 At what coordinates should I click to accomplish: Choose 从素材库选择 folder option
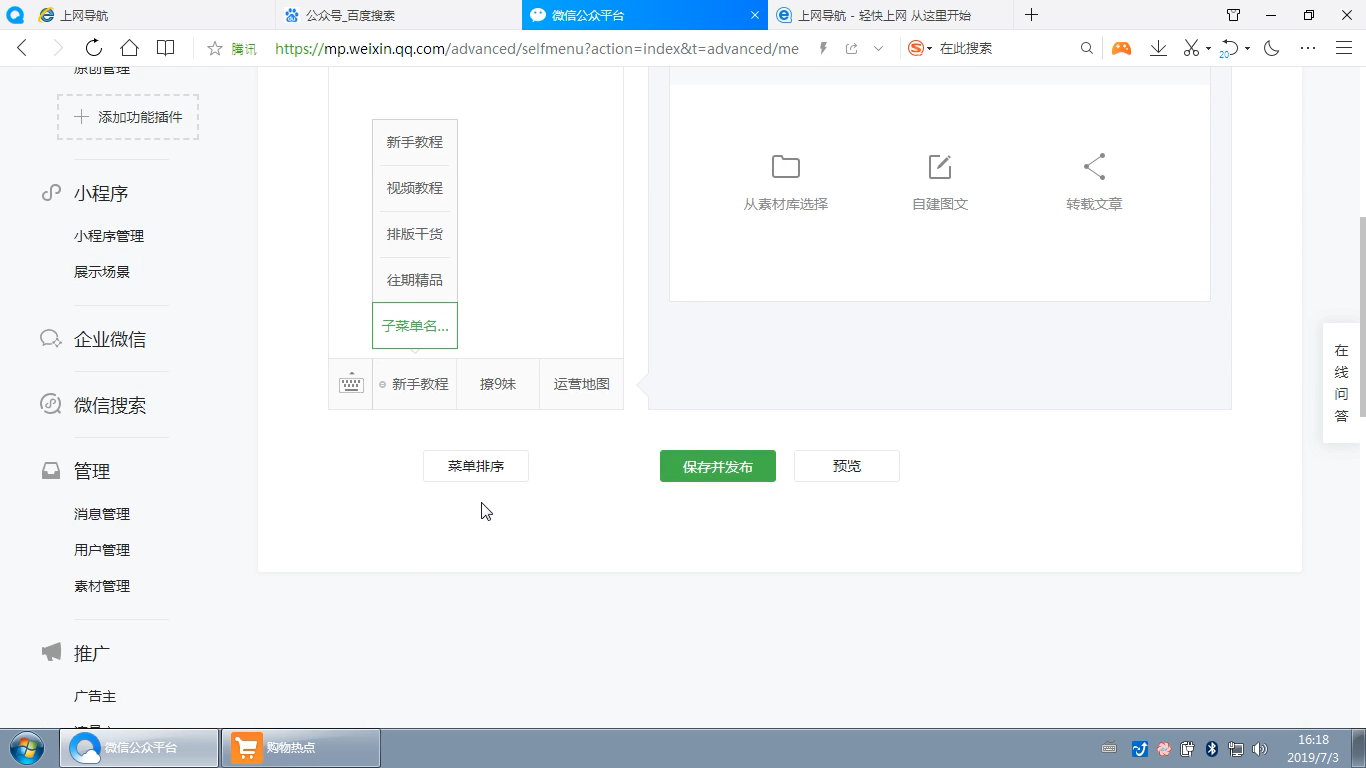click(x=786, y=182)
